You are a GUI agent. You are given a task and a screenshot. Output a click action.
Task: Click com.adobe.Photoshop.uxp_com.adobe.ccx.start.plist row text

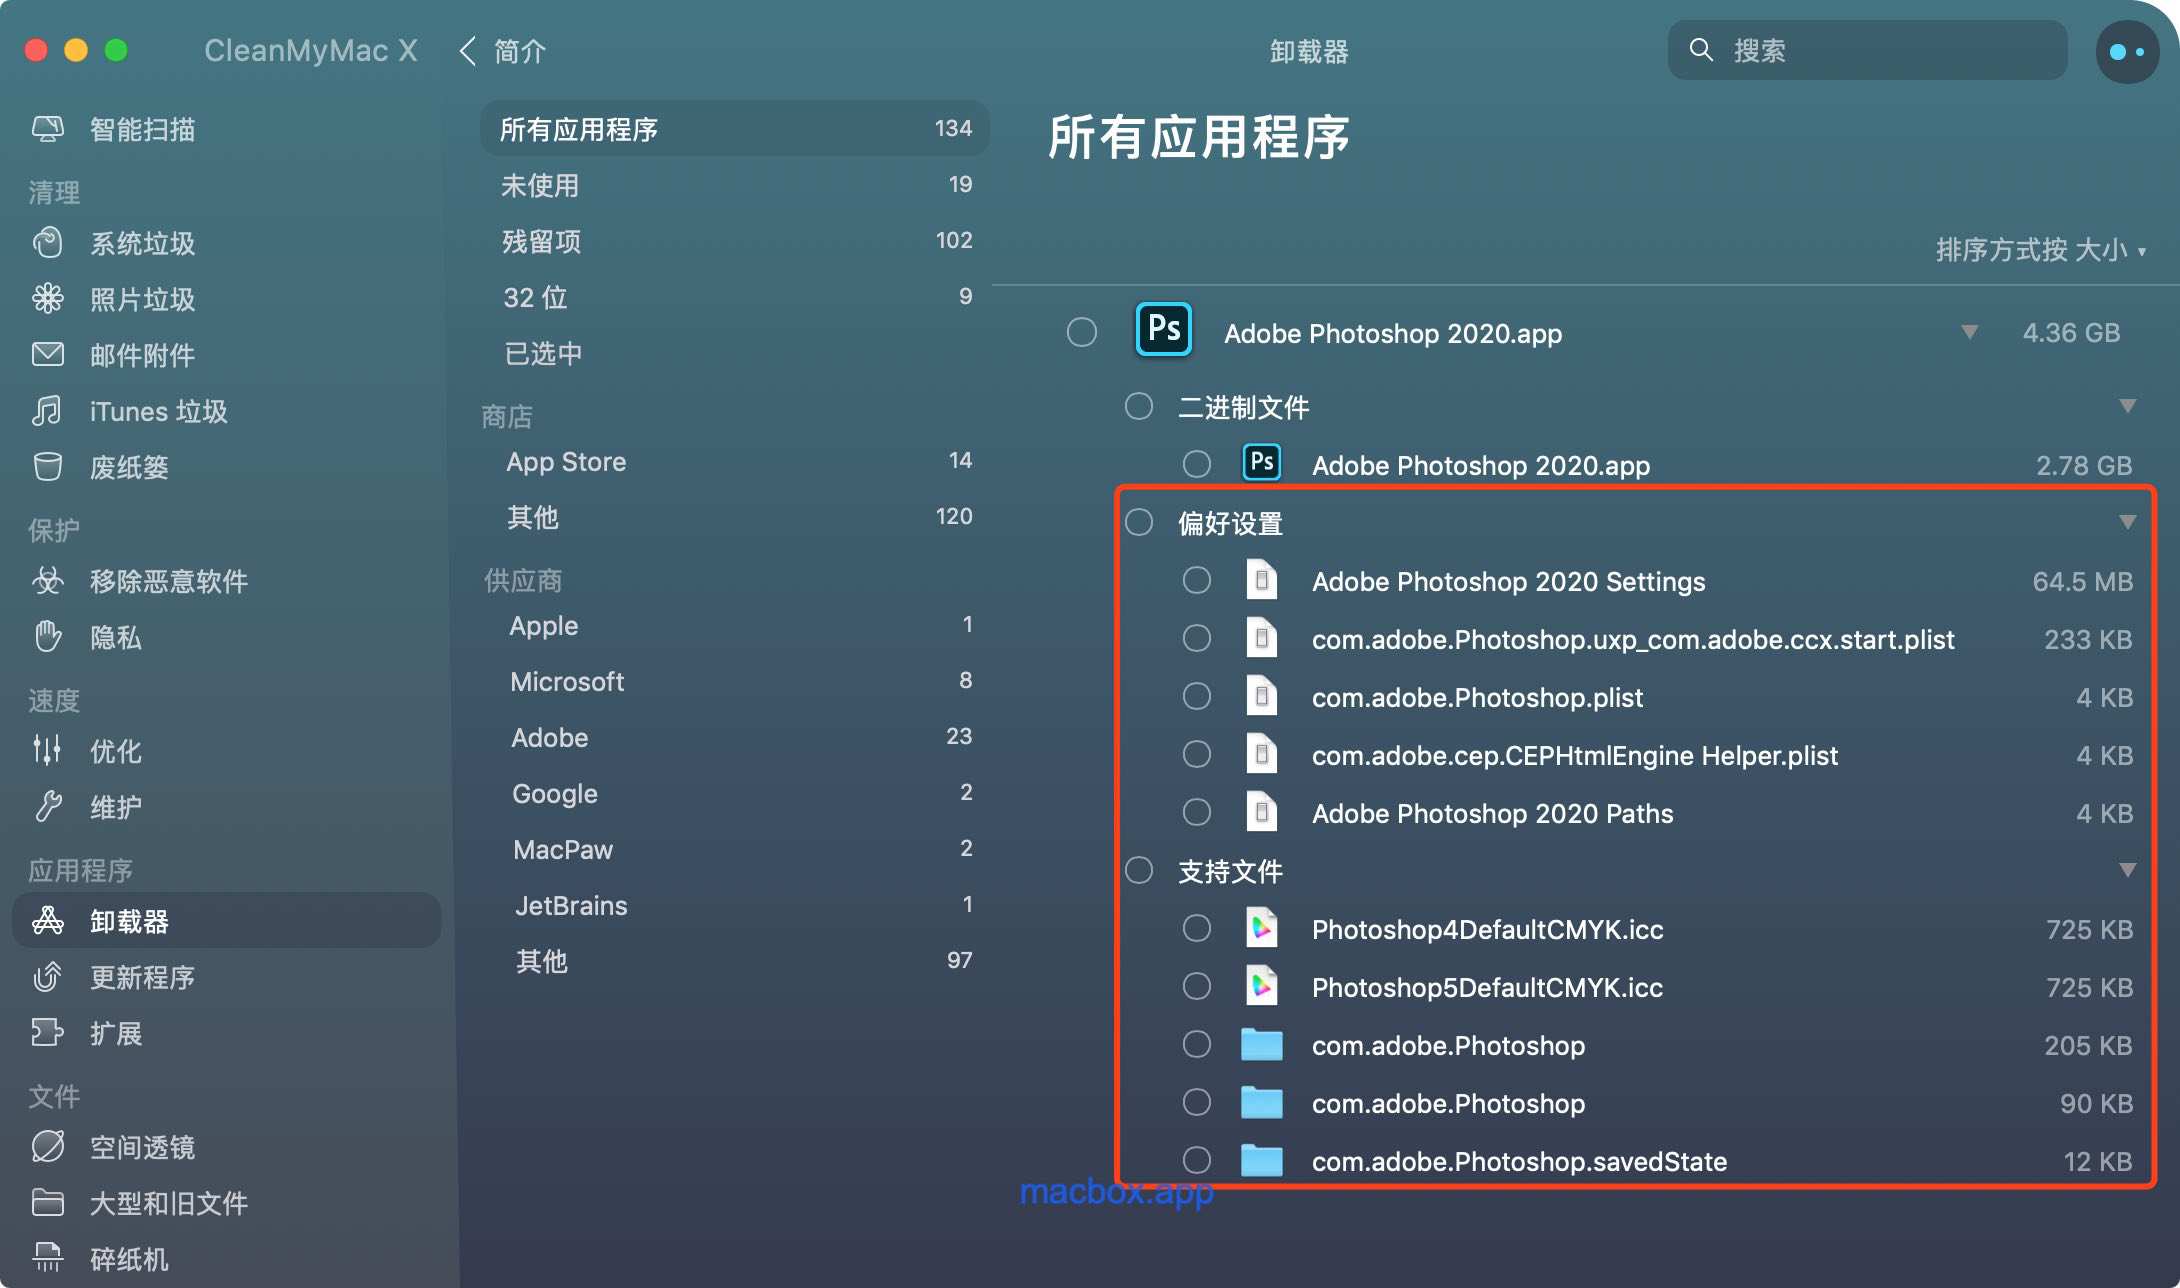coord(1633,639)
